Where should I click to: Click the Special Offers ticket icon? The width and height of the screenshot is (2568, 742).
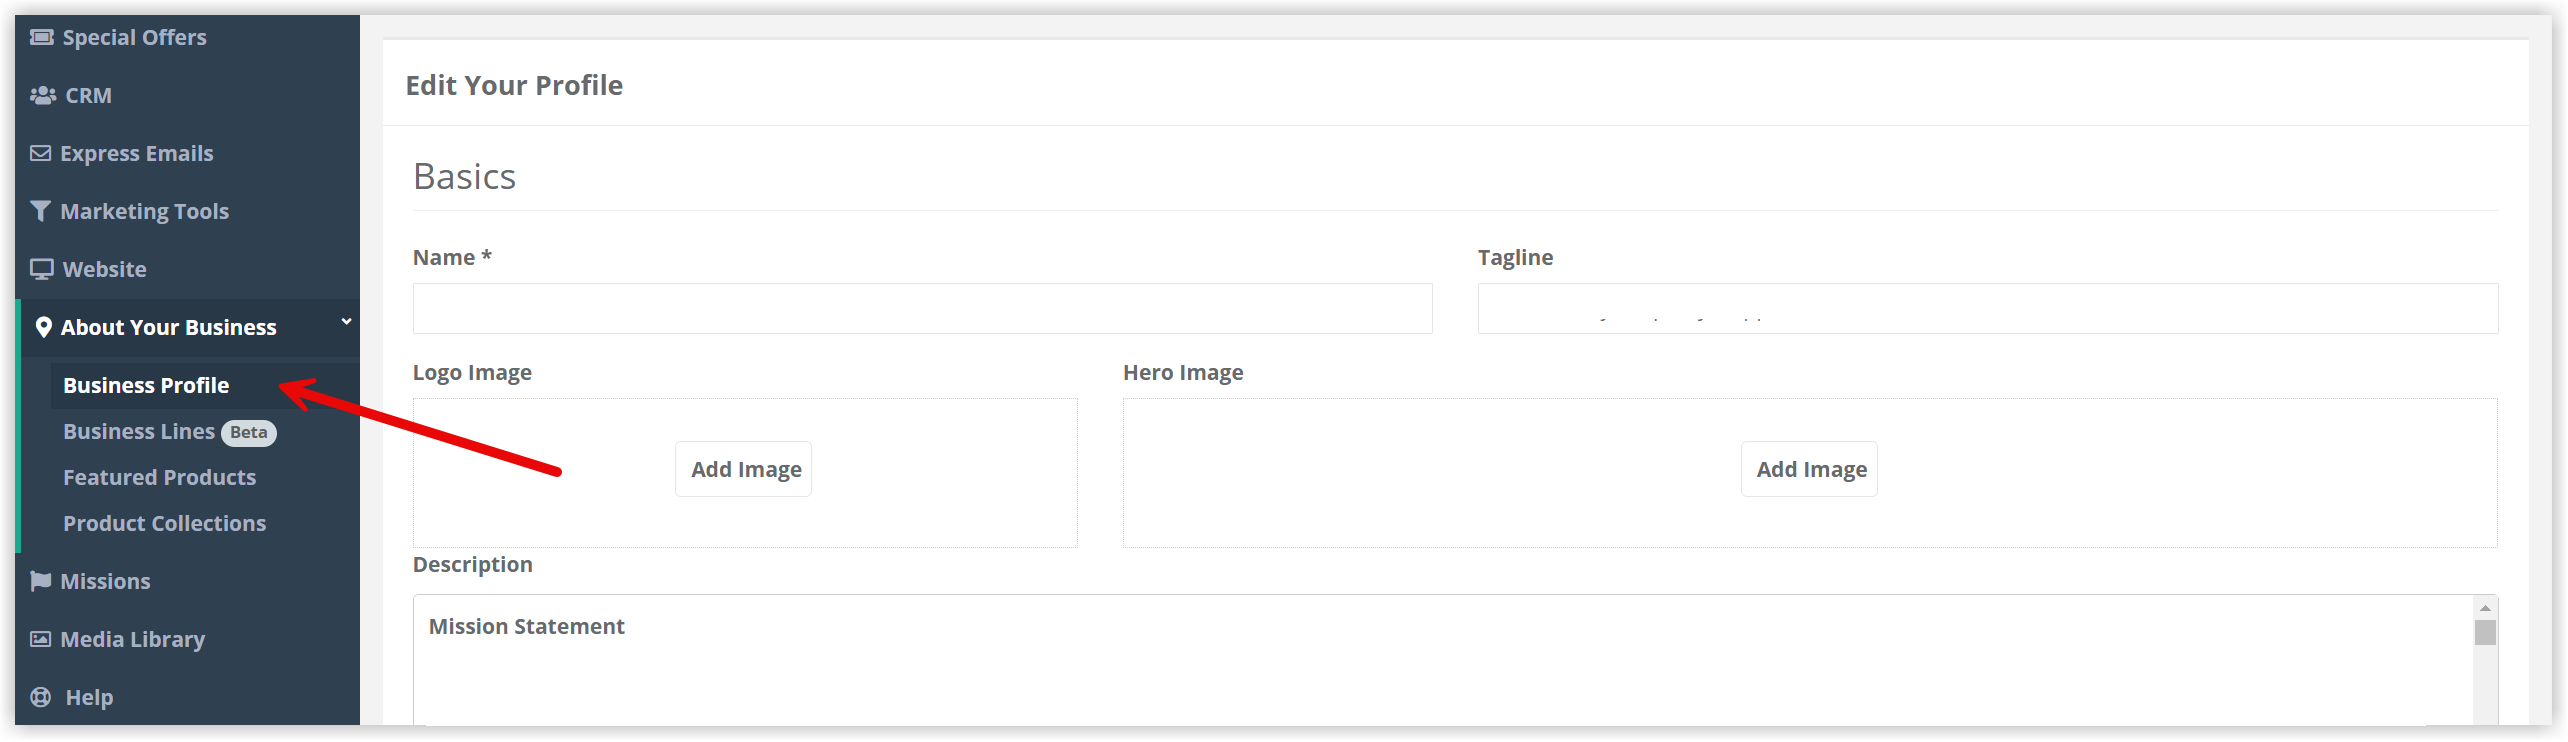point(41,37)
